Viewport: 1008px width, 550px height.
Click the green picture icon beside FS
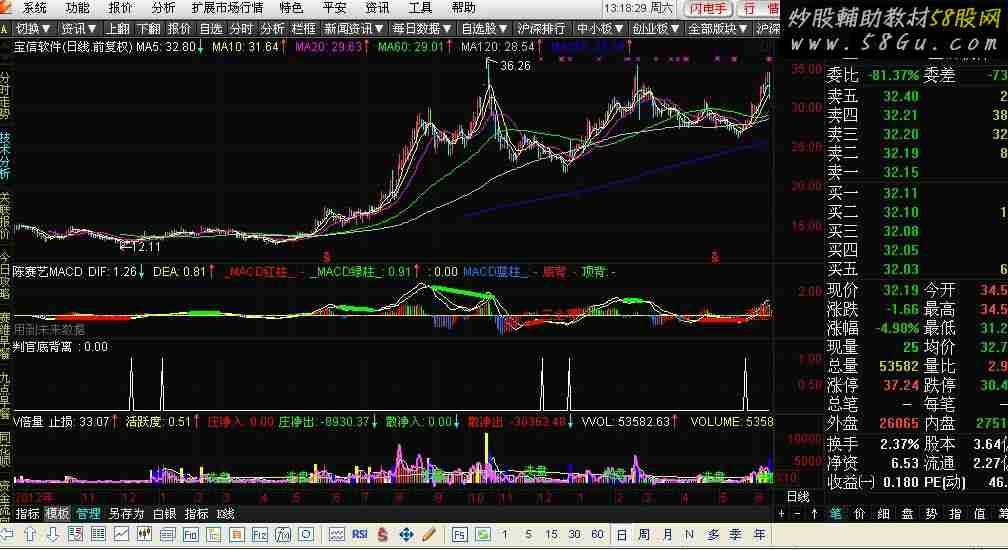(x=483, y=534)
